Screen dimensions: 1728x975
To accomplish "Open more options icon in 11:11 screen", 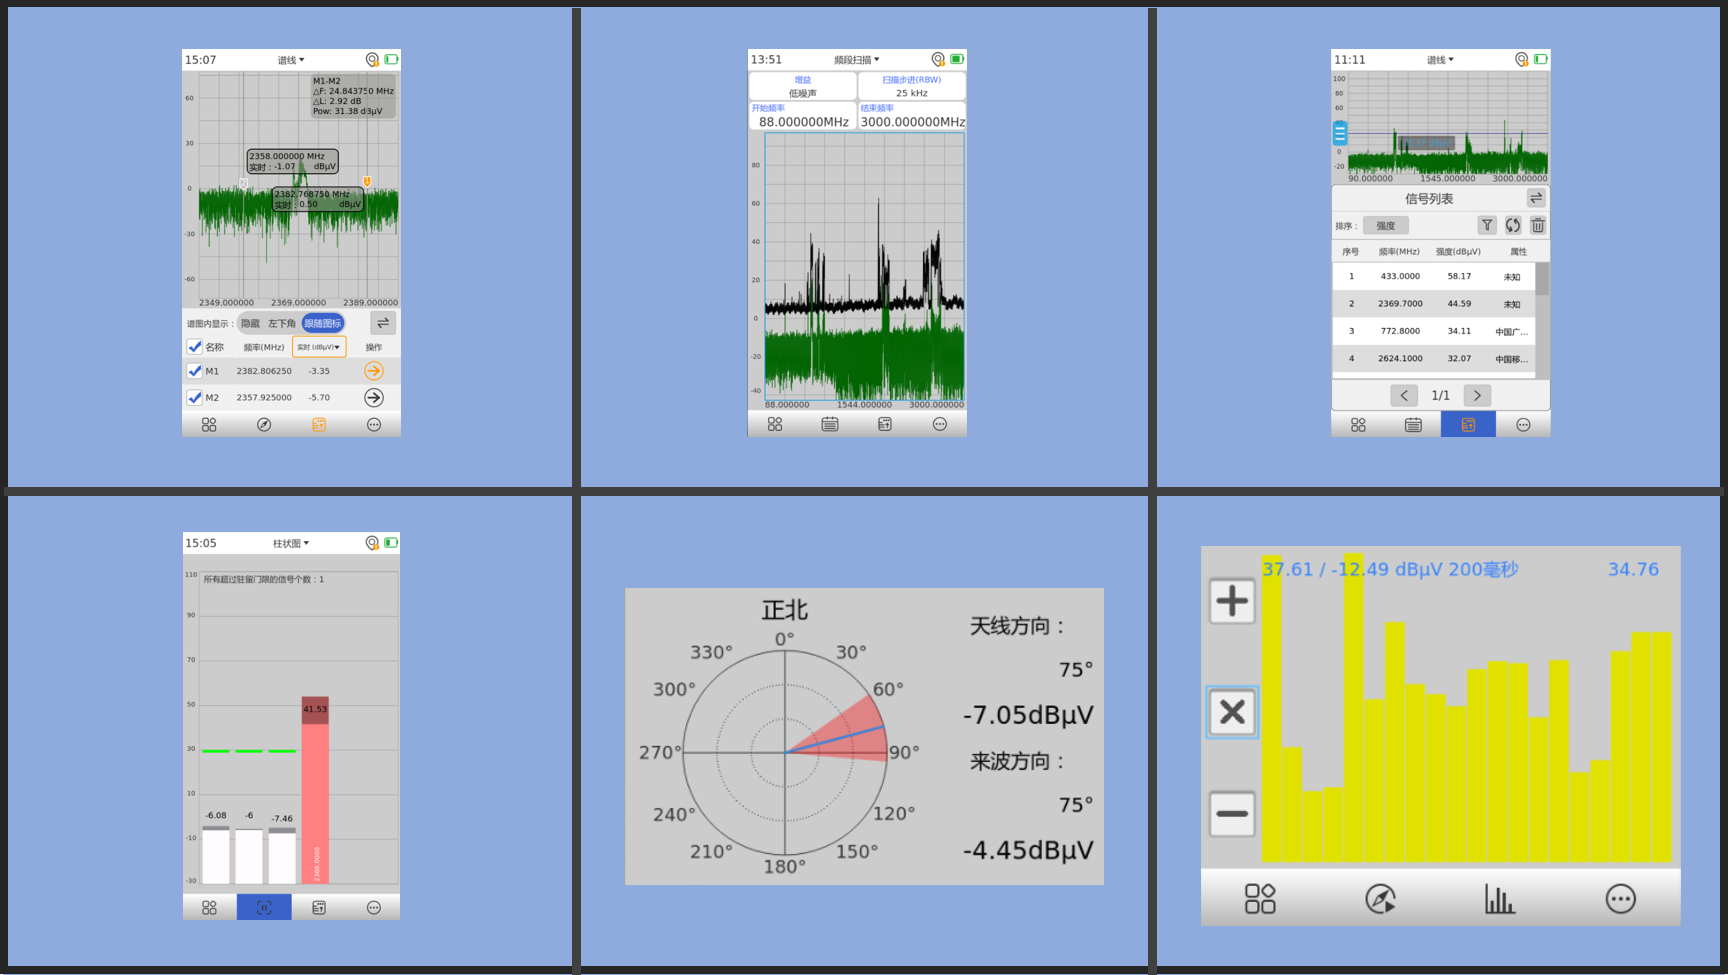I will [1523, 425].
